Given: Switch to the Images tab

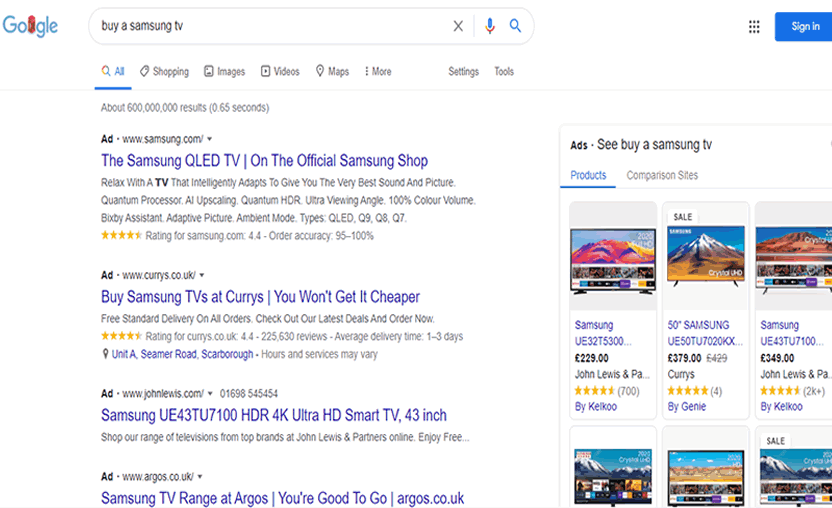Looking at the screenshot, I should click(224, 71).
